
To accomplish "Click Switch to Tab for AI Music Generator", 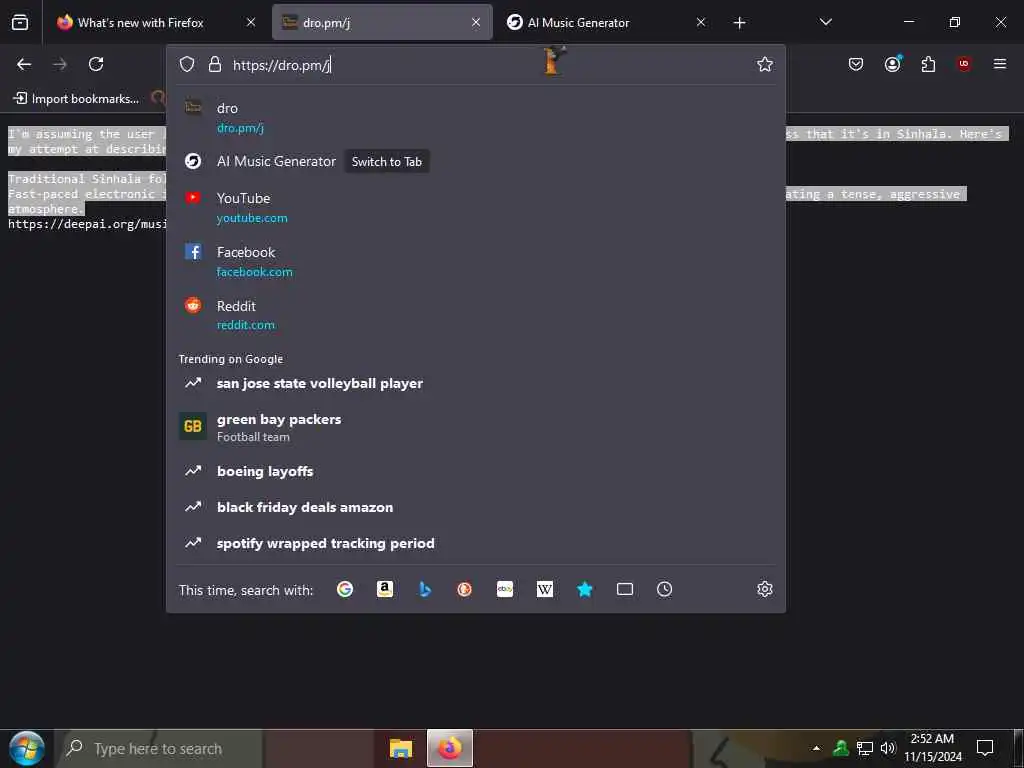I will [387, 162].
